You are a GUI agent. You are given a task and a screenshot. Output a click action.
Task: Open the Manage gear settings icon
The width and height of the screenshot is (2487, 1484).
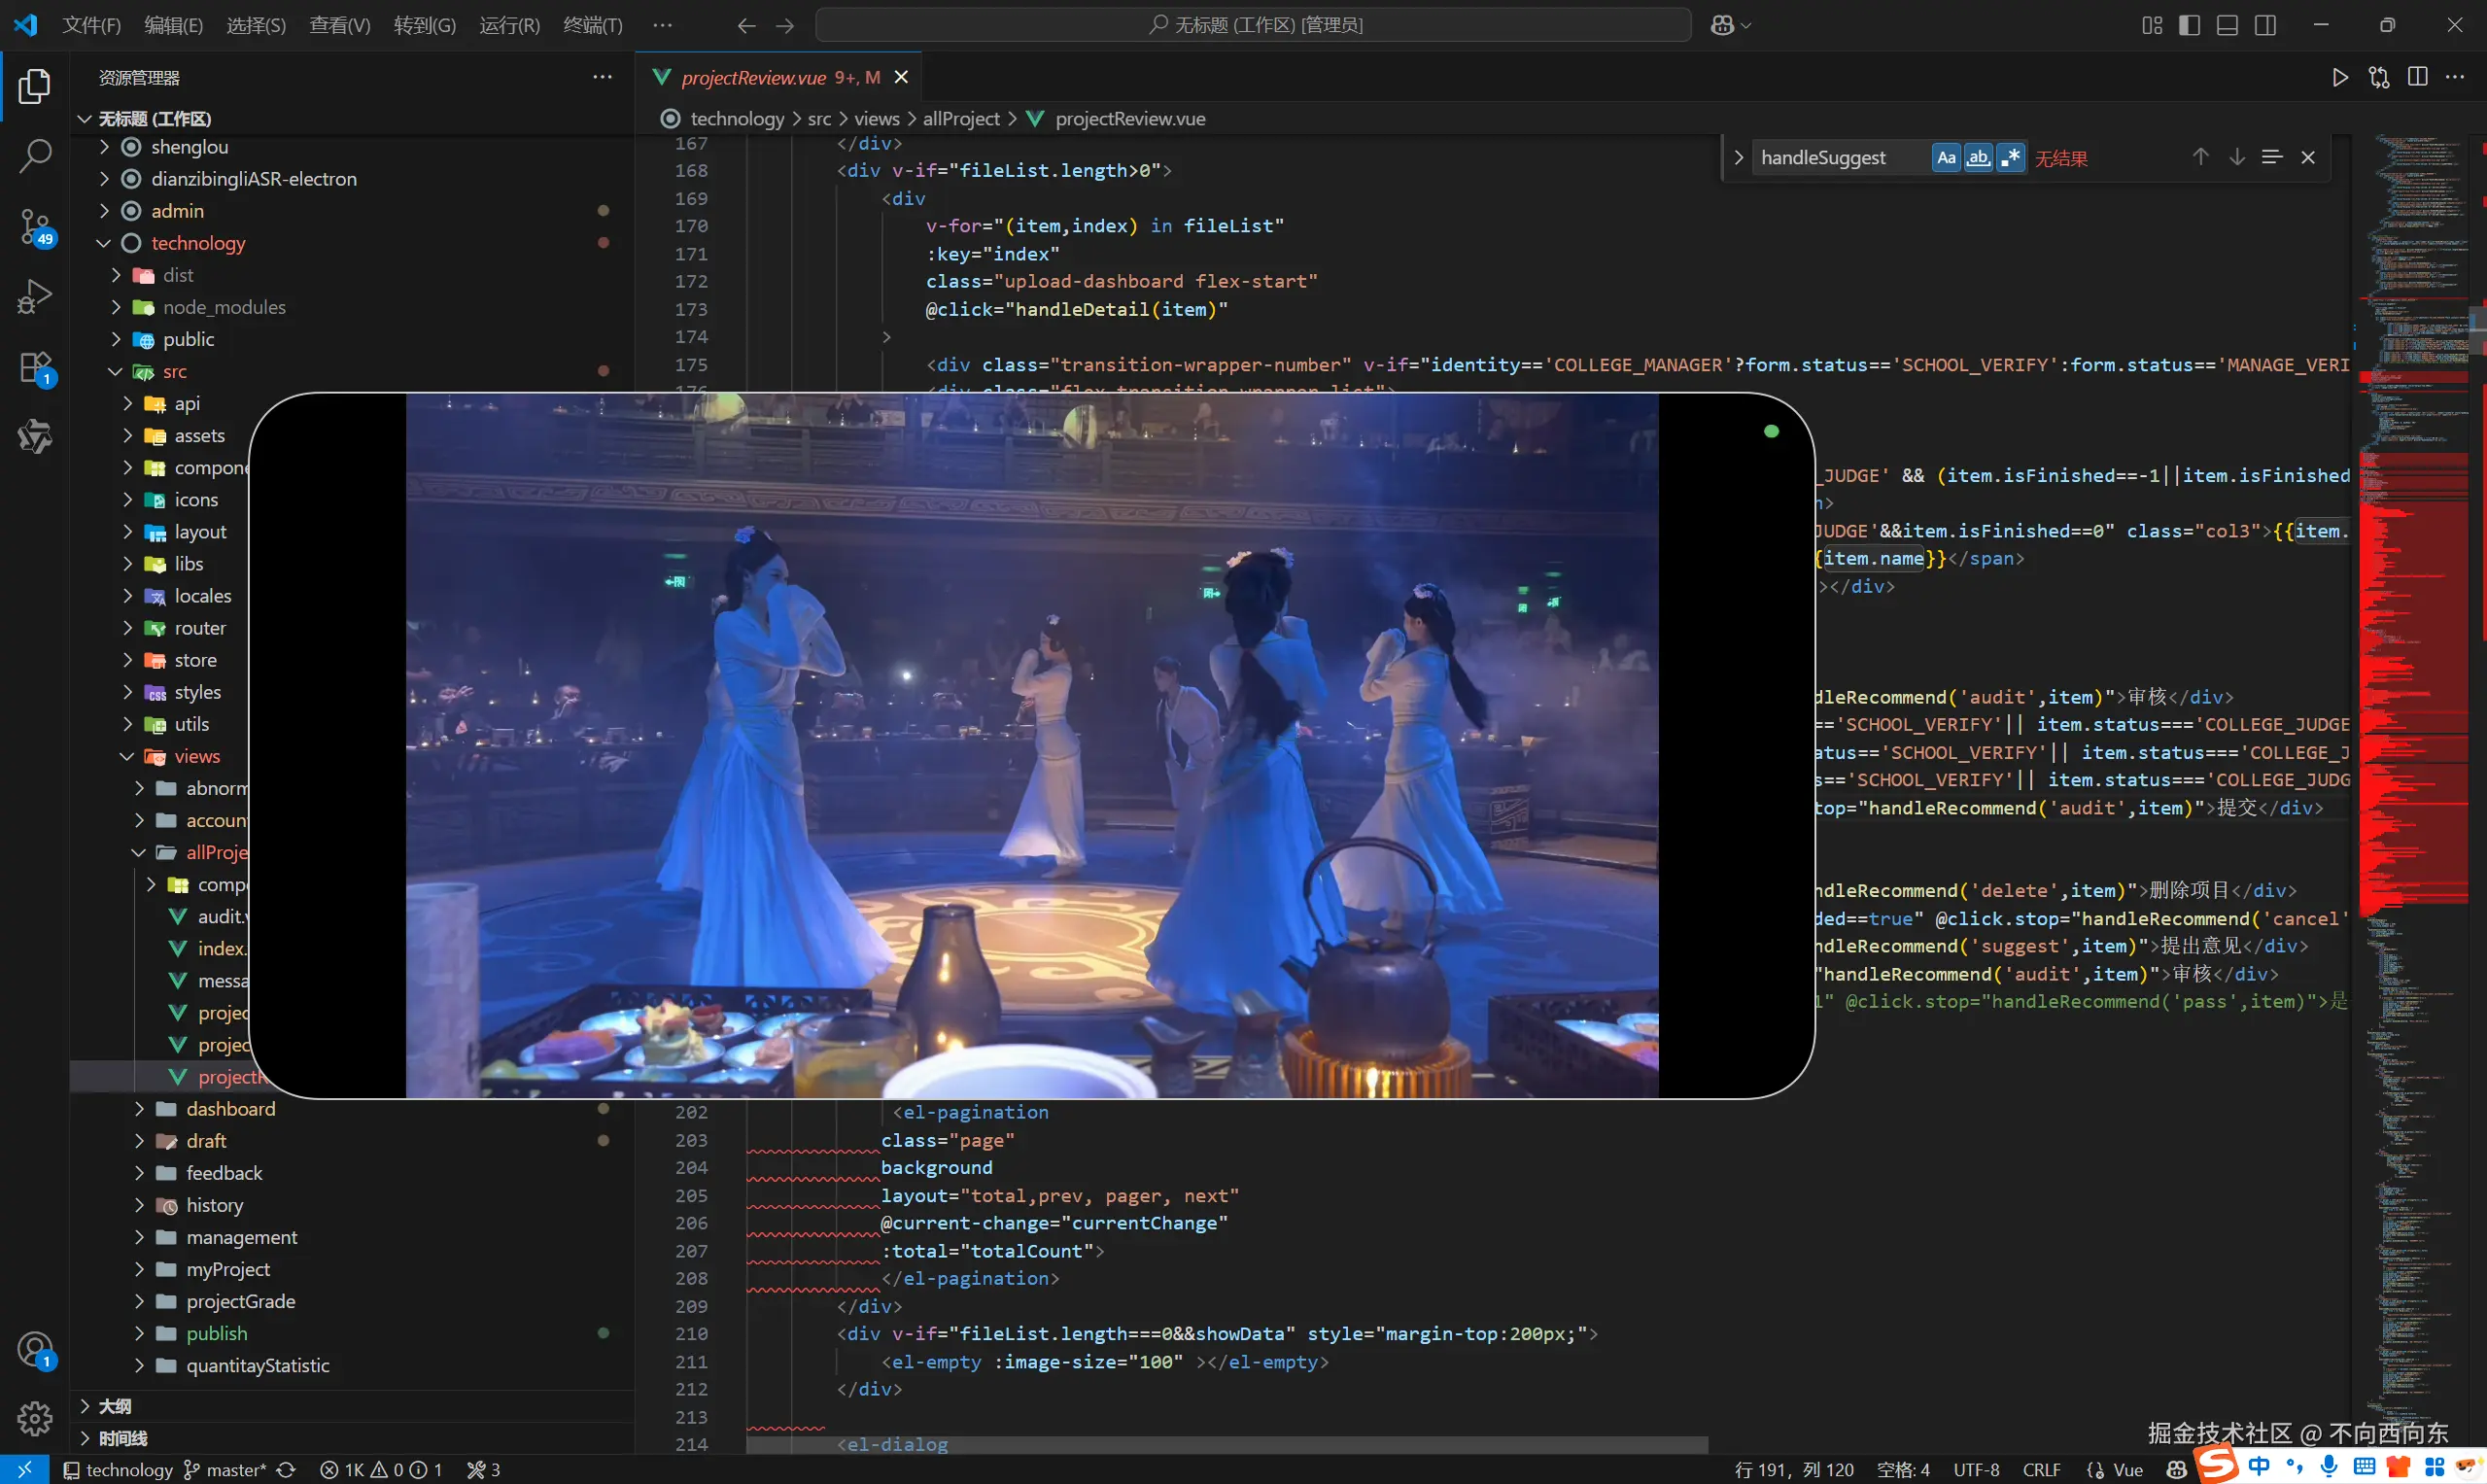click(35, 1418)
